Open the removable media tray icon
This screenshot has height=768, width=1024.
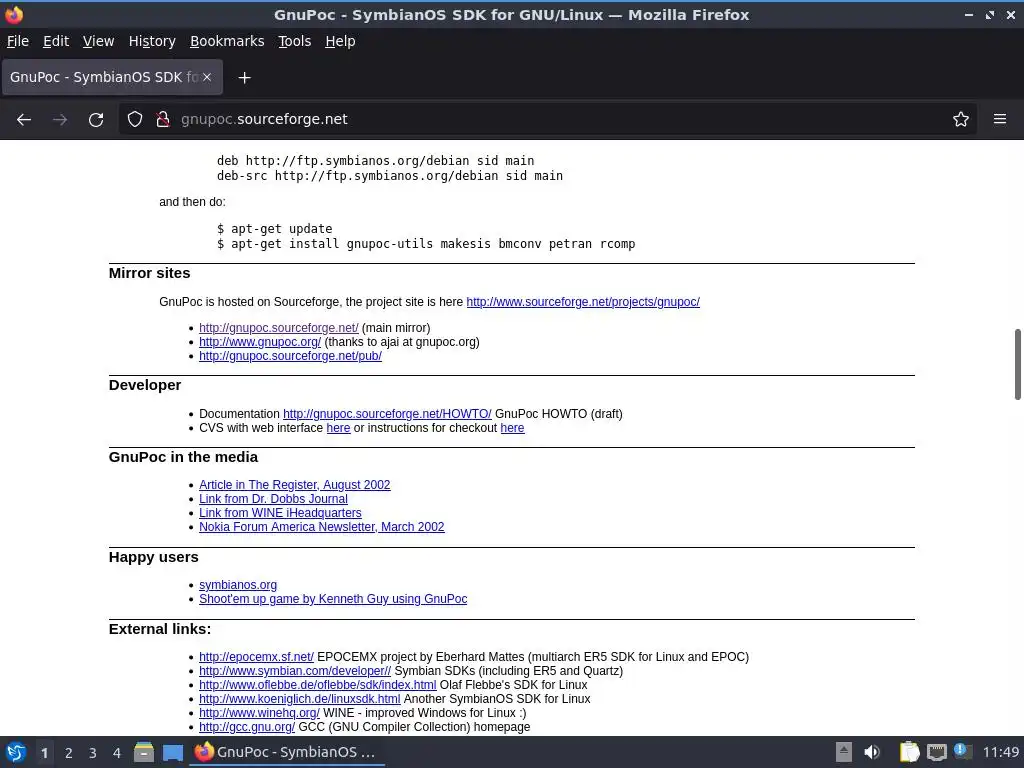pos(844,752)
